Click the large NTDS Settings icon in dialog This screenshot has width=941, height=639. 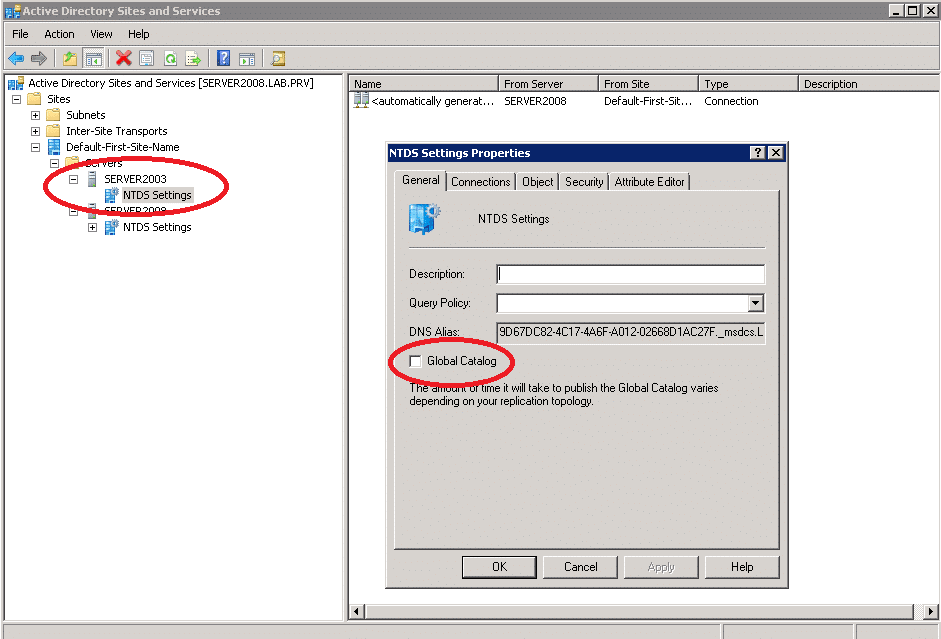[x=425, y=218]
